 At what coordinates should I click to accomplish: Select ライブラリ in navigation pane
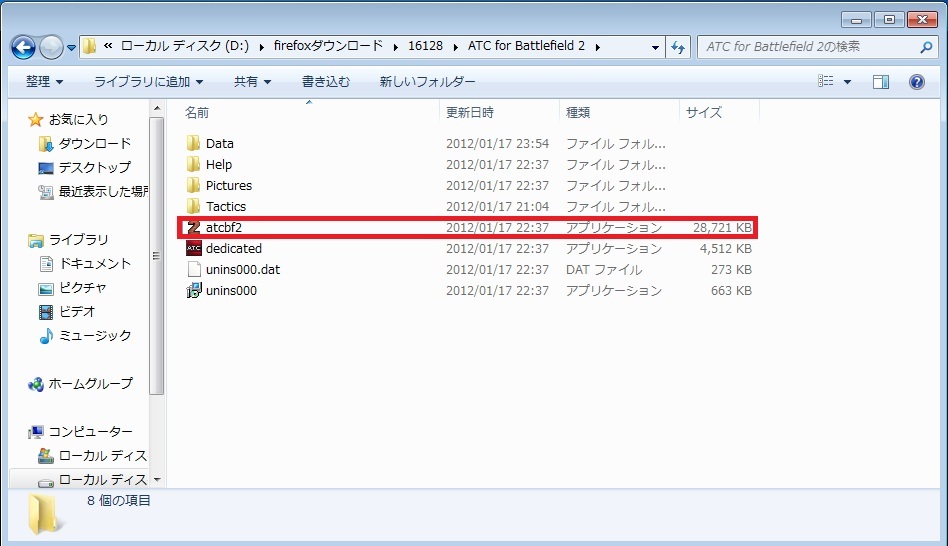click(78, 239)
